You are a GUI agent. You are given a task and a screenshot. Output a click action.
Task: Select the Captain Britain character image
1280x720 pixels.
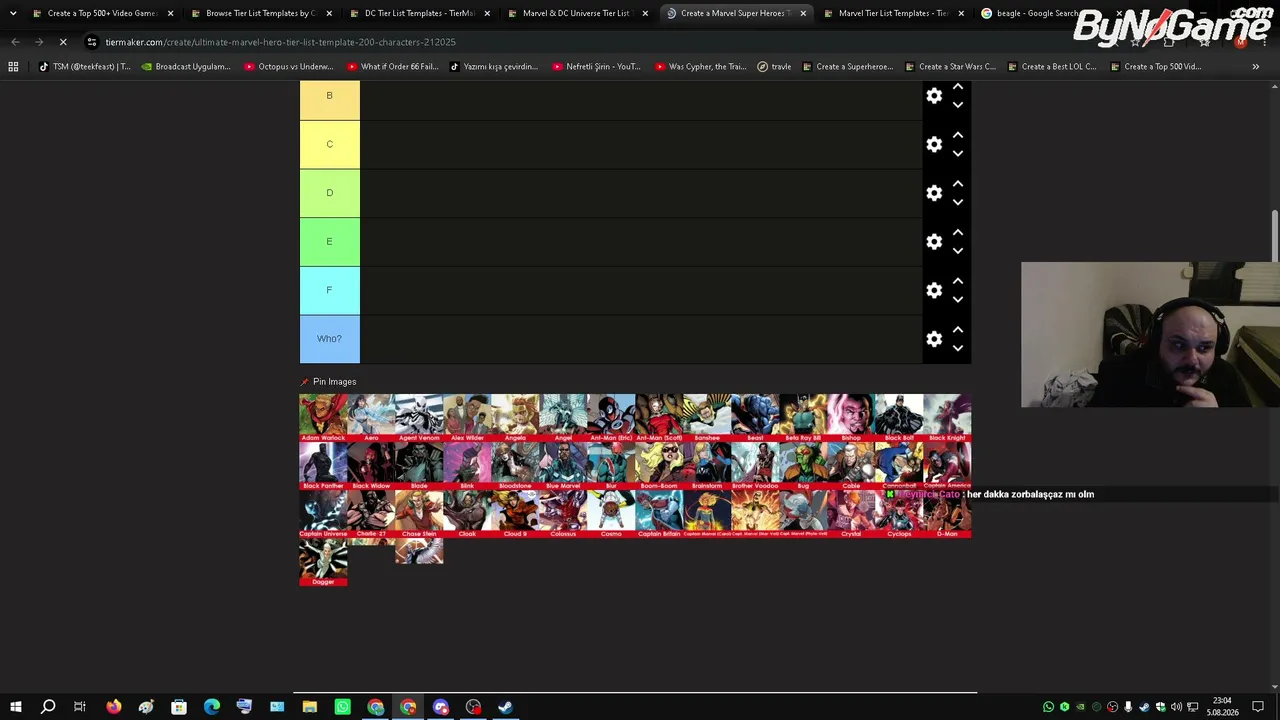pos(659,514)
